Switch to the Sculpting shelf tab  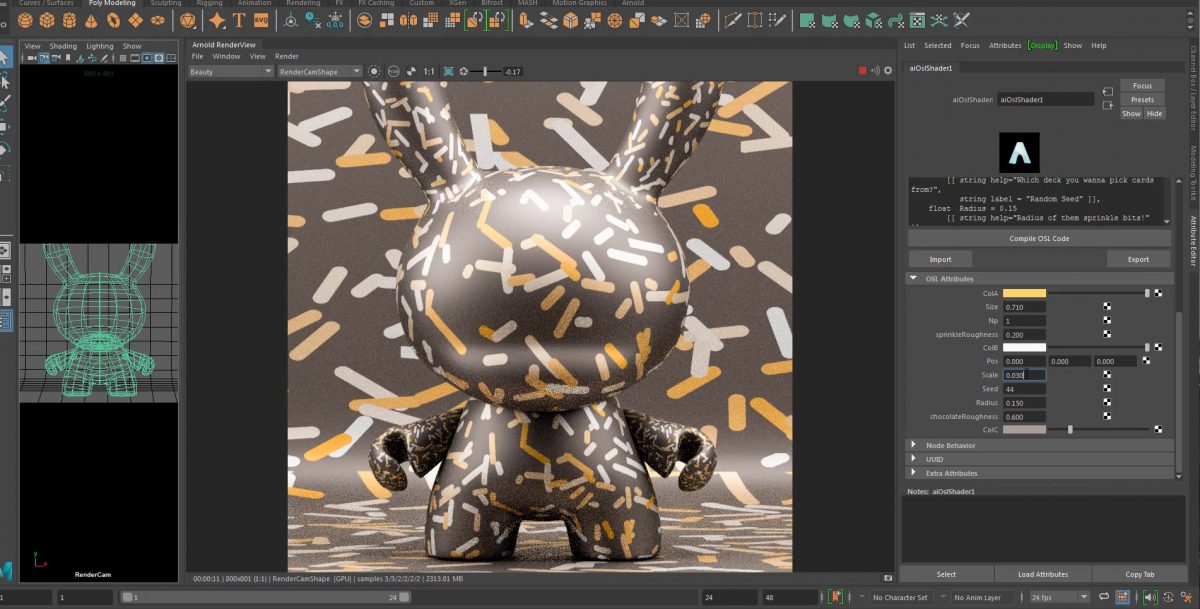(x=166, y=3)
